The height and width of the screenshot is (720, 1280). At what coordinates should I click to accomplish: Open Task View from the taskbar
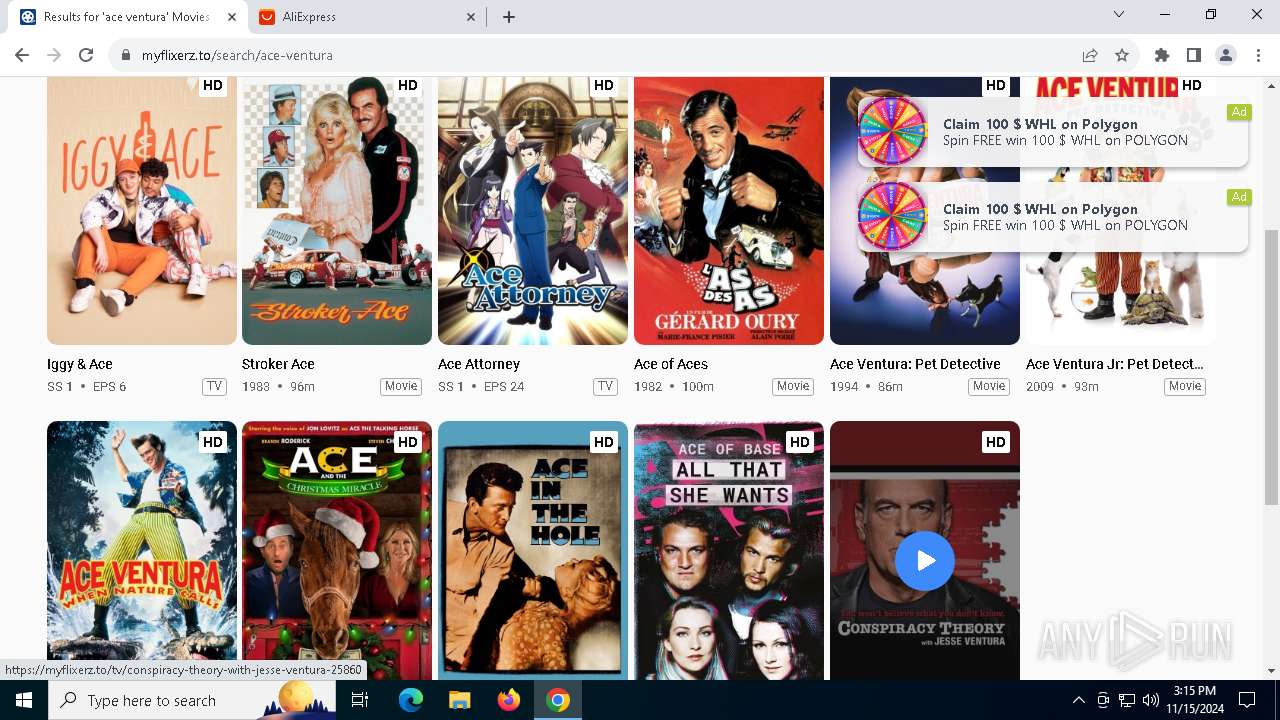point(360,700)
